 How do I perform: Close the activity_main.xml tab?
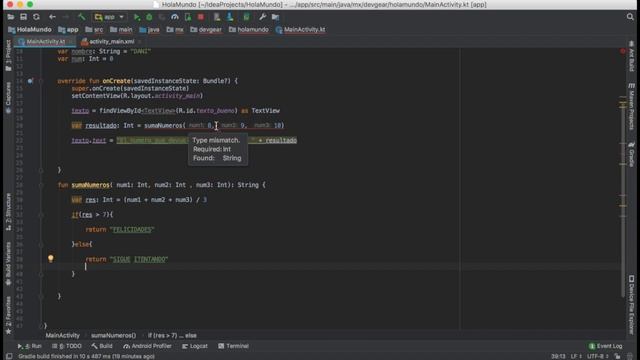pos(140,42)
